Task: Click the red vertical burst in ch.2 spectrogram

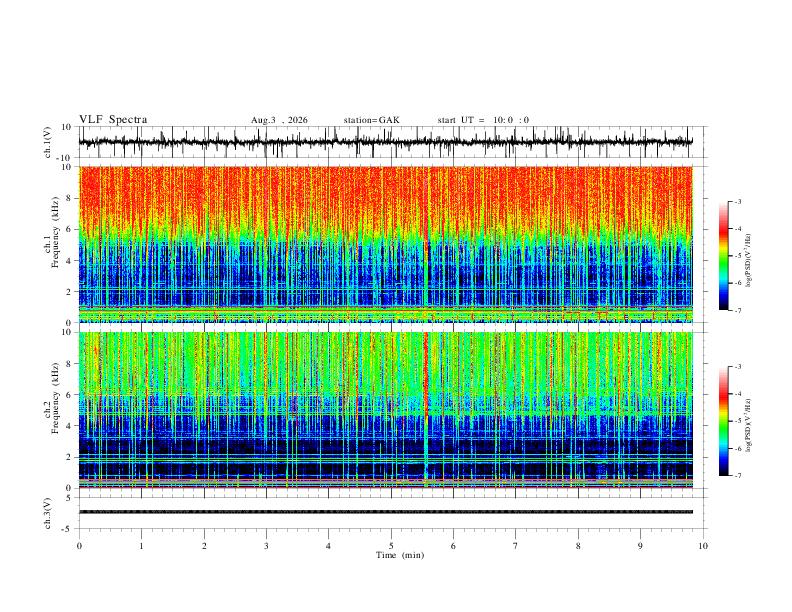Action: [426, 374]
